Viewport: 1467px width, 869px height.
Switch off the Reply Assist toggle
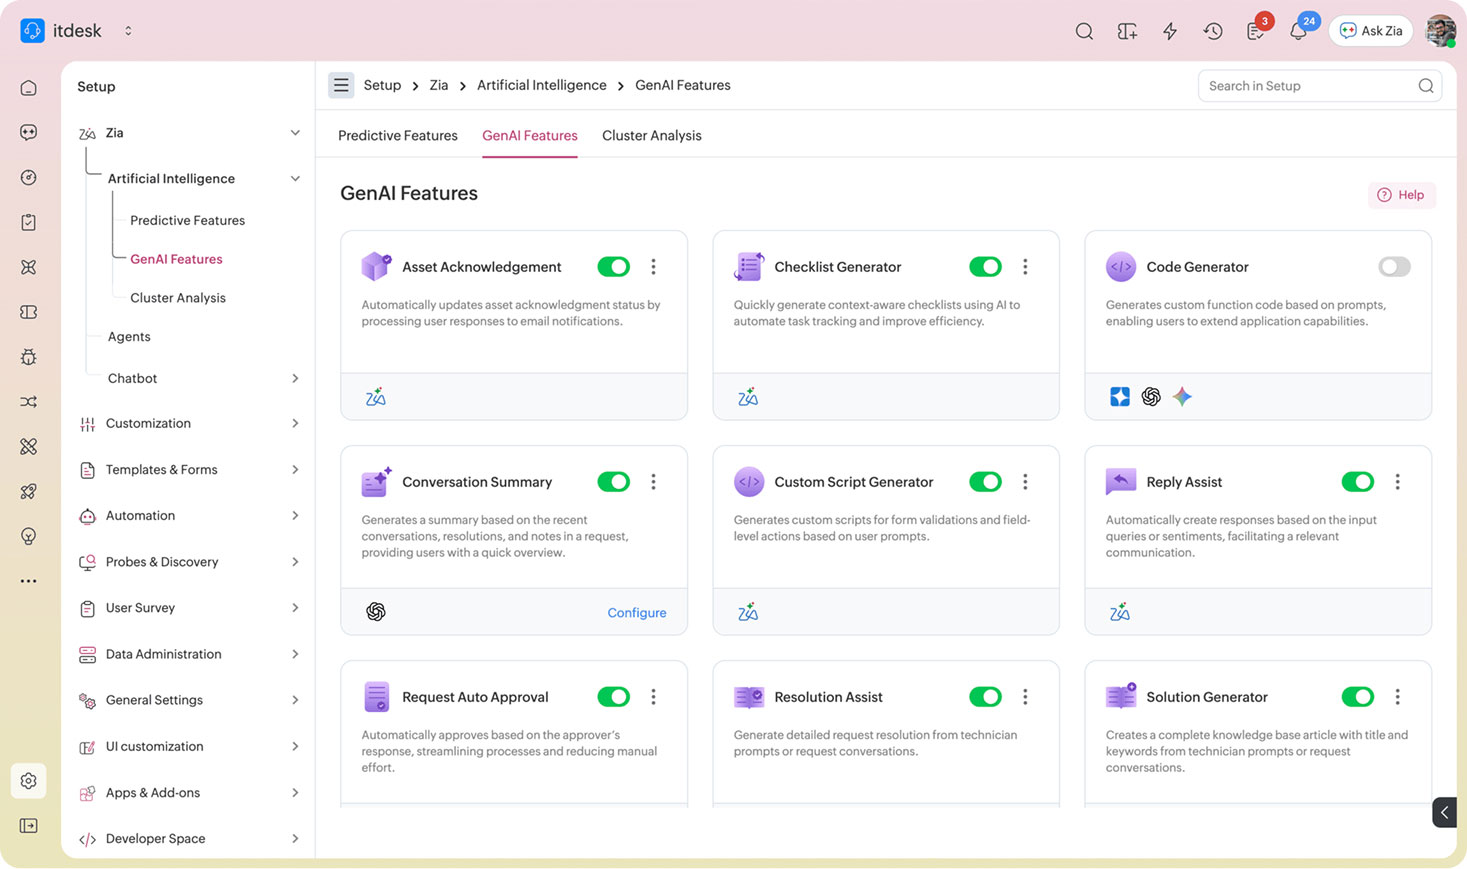pyautogui.click(x=1357, y=482)
